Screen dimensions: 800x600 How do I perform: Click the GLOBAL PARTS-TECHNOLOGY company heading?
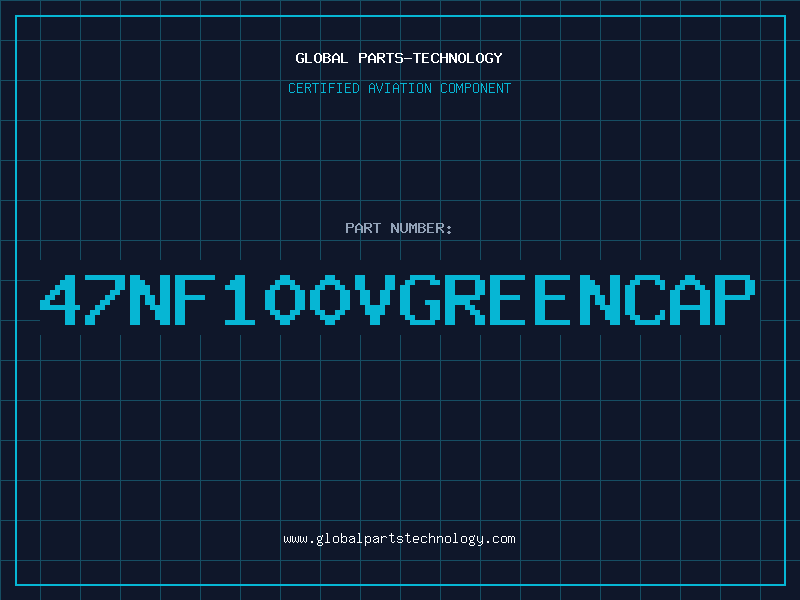pyautogui.click(x=399, y=58)
